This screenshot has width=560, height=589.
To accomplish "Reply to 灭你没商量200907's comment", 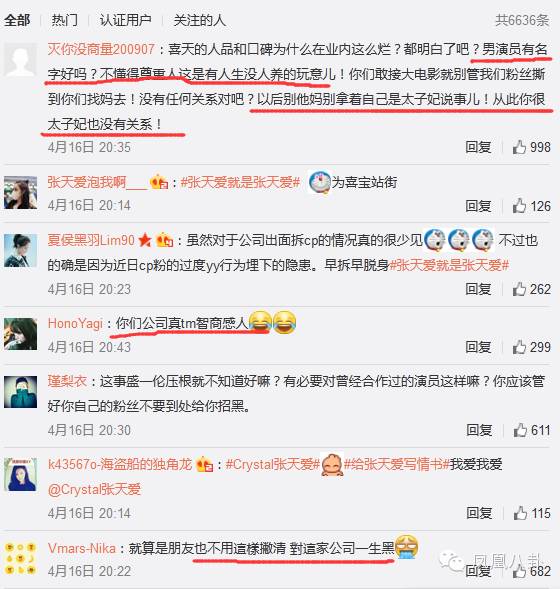I will (478, 147).
